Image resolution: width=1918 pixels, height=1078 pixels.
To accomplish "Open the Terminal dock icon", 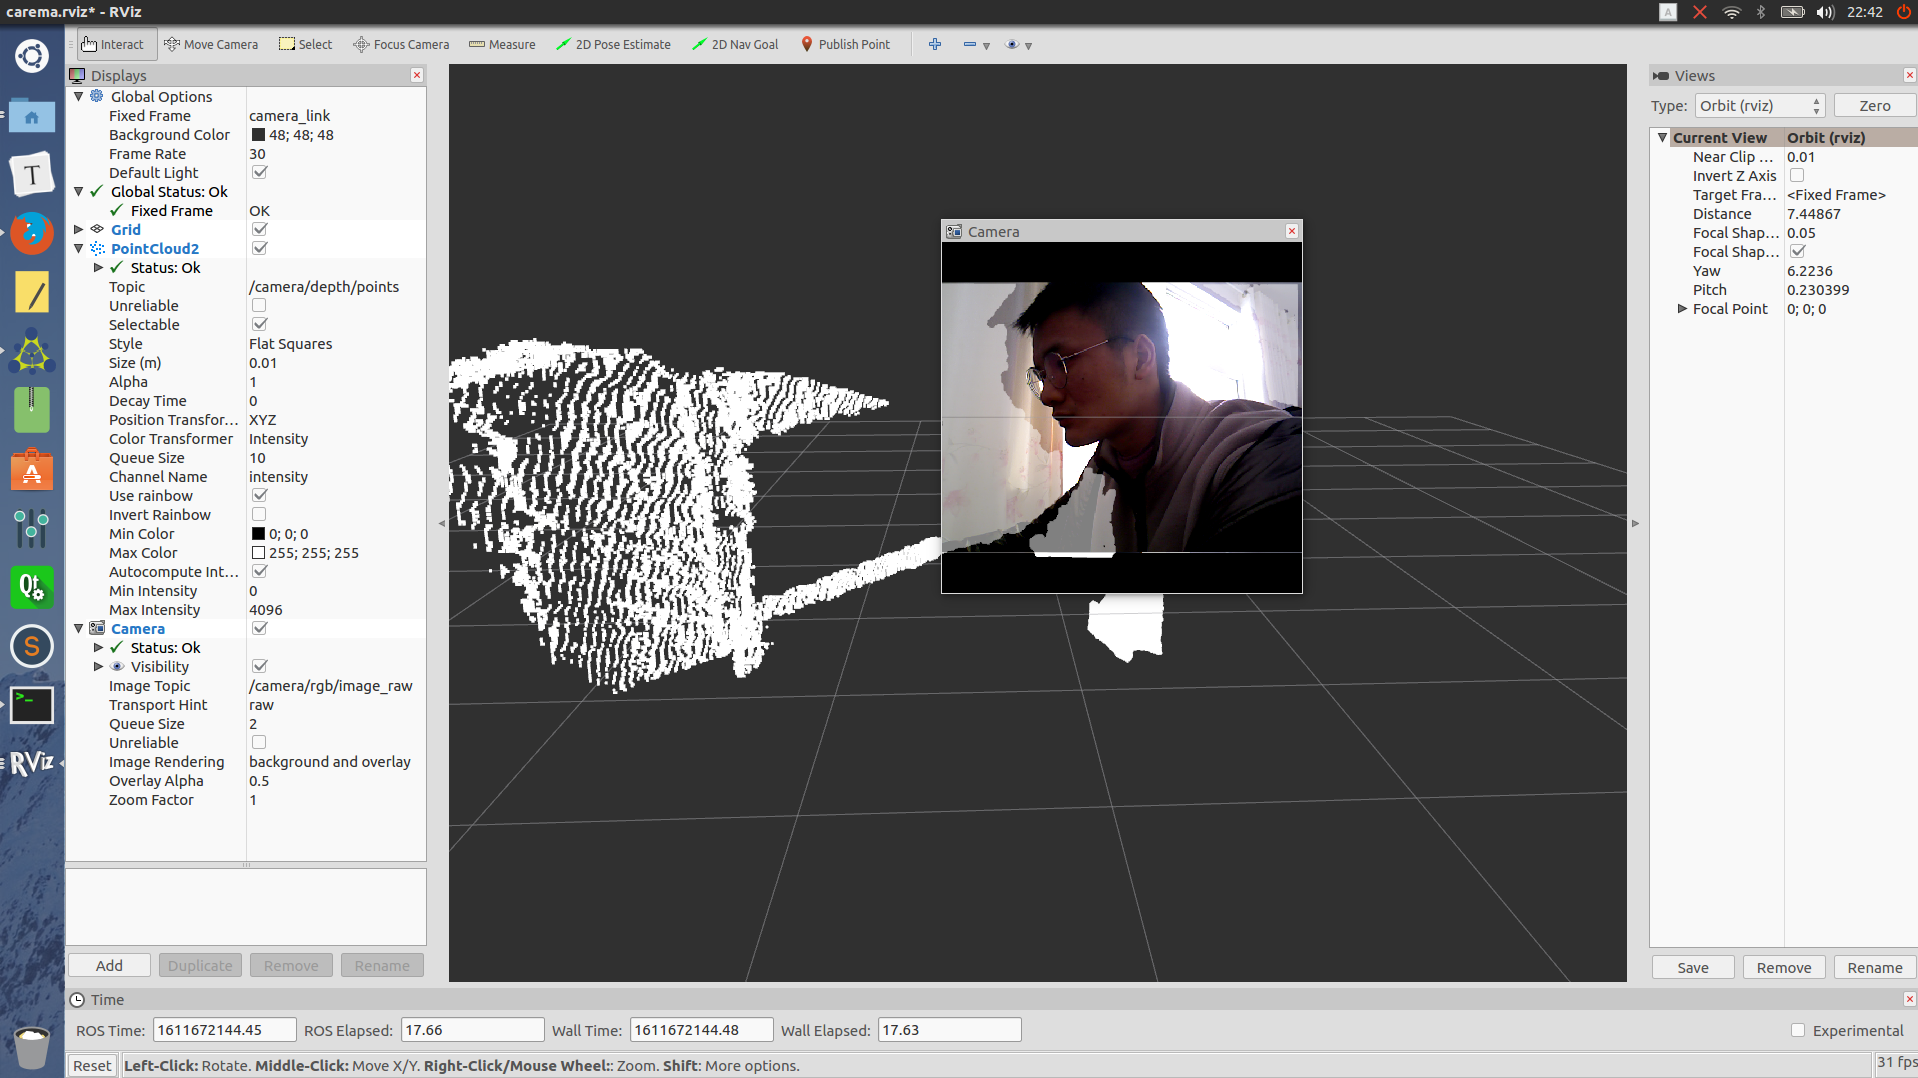I will click(32, 704).
